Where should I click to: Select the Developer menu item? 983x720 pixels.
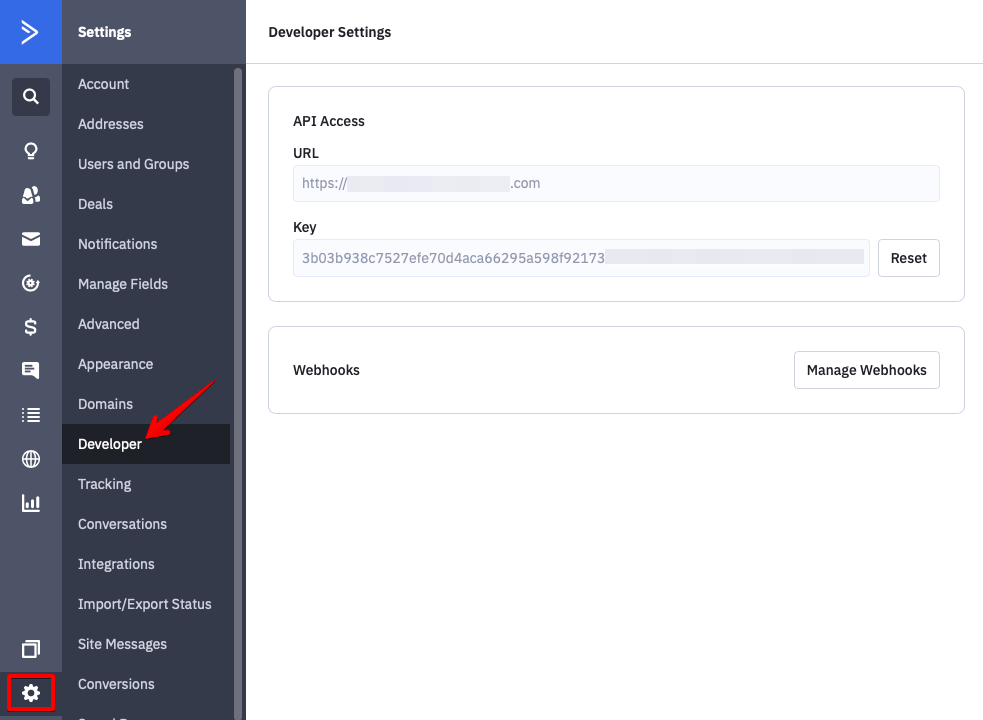tap(110, 444)
